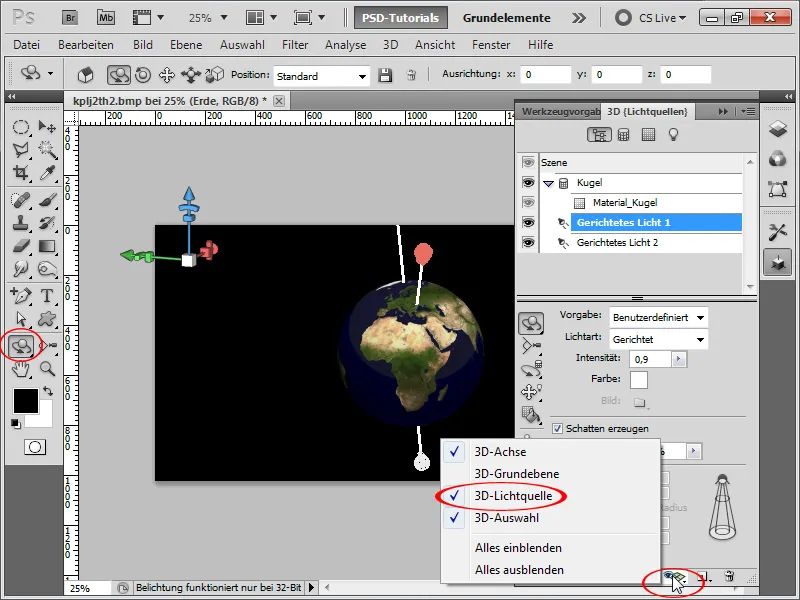Select the Move tool
The image size is (800, 600).
pos(47,127)
